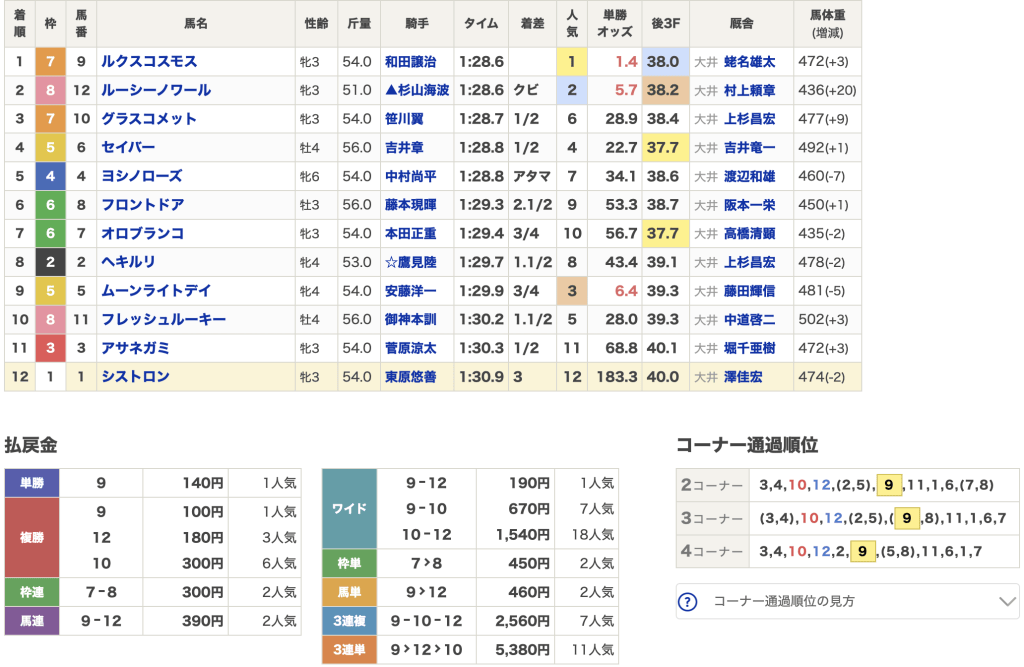Open jockey 鷹見陸 profile
The width and height of the screenshot is (1024, 667).
point(410,262)
